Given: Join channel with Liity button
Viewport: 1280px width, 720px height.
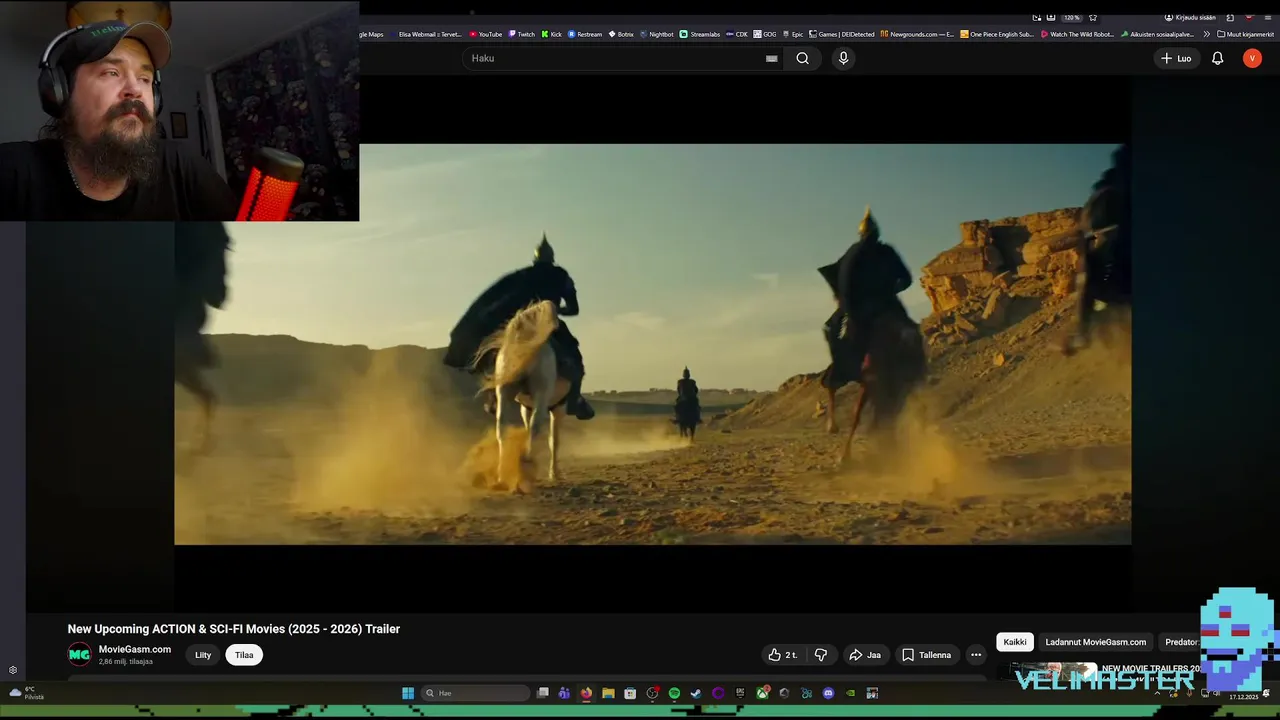Looking at the screenshot, I should point(203,655).
